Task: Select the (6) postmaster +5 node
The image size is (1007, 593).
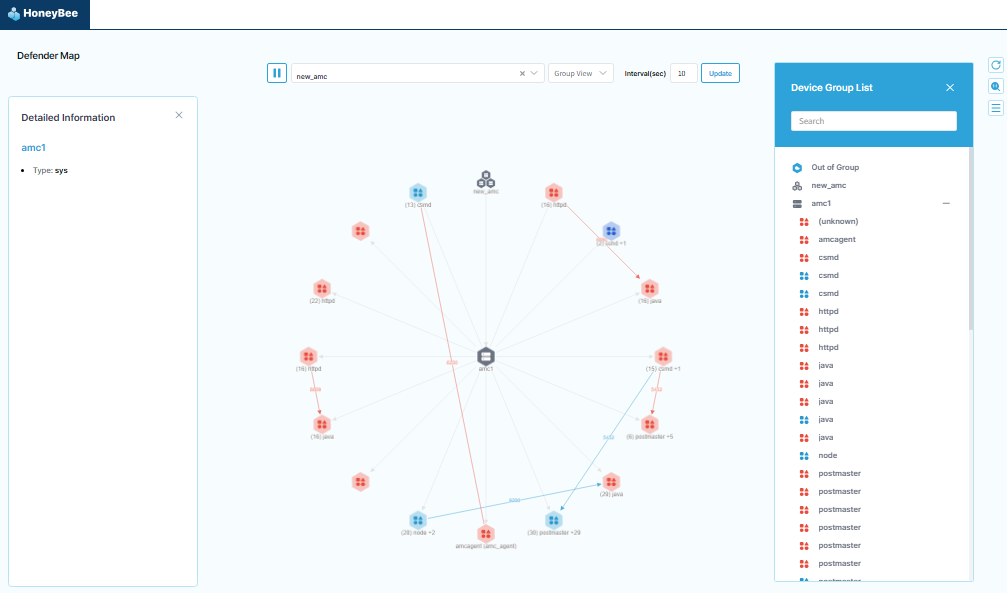Action: (649, 424)
